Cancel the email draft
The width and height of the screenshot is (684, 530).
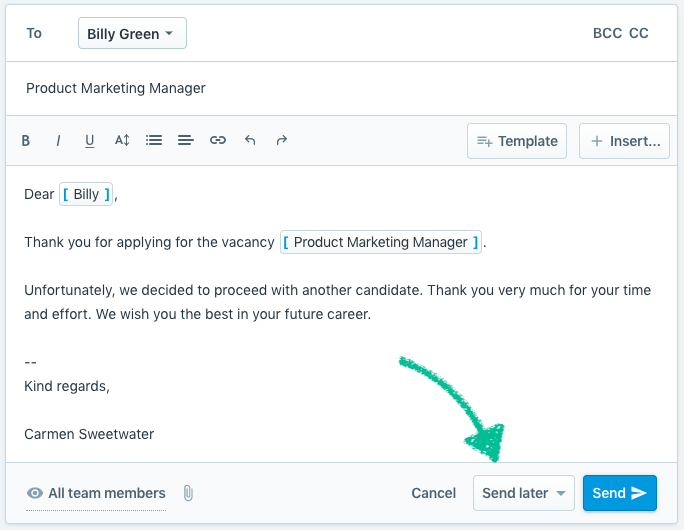(434, 493)
